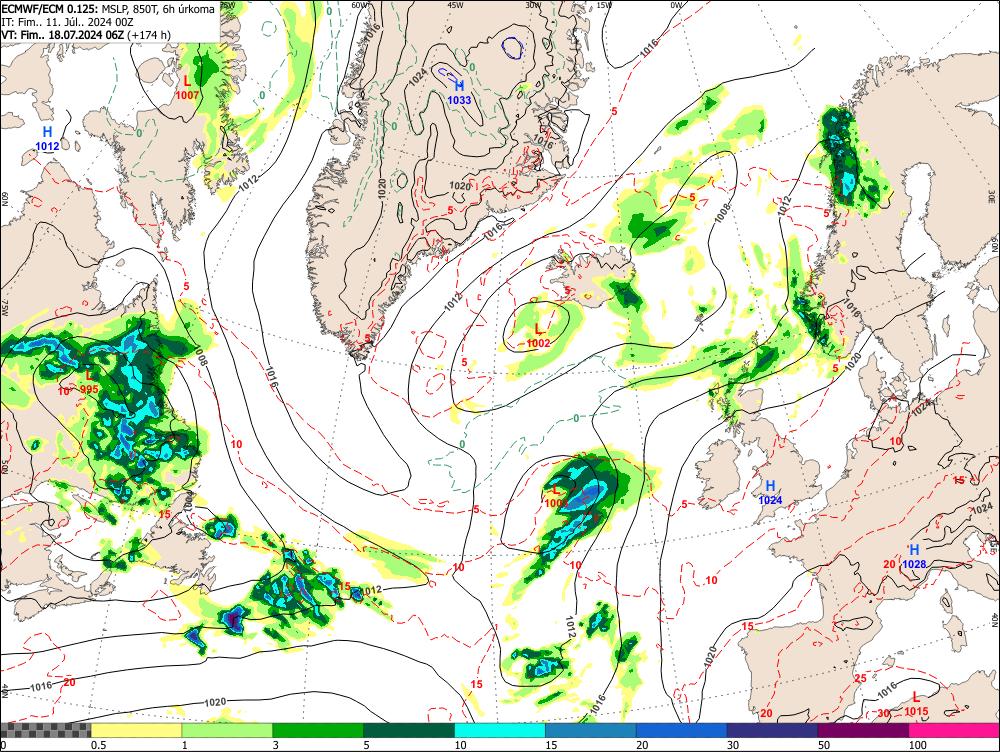Click the red L marker above '1015'
The image size is (1000, 752).
[916, 697]
